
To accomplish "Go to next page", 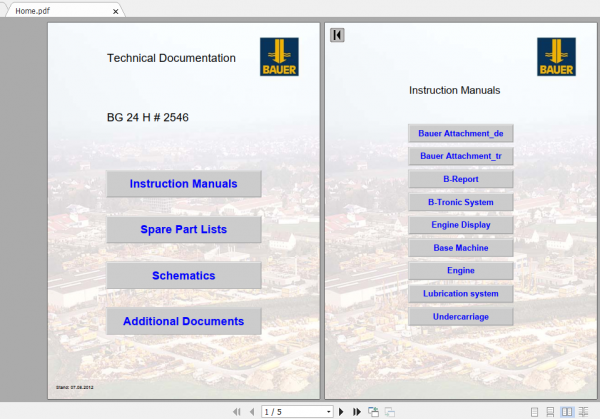I will point(341,412).
